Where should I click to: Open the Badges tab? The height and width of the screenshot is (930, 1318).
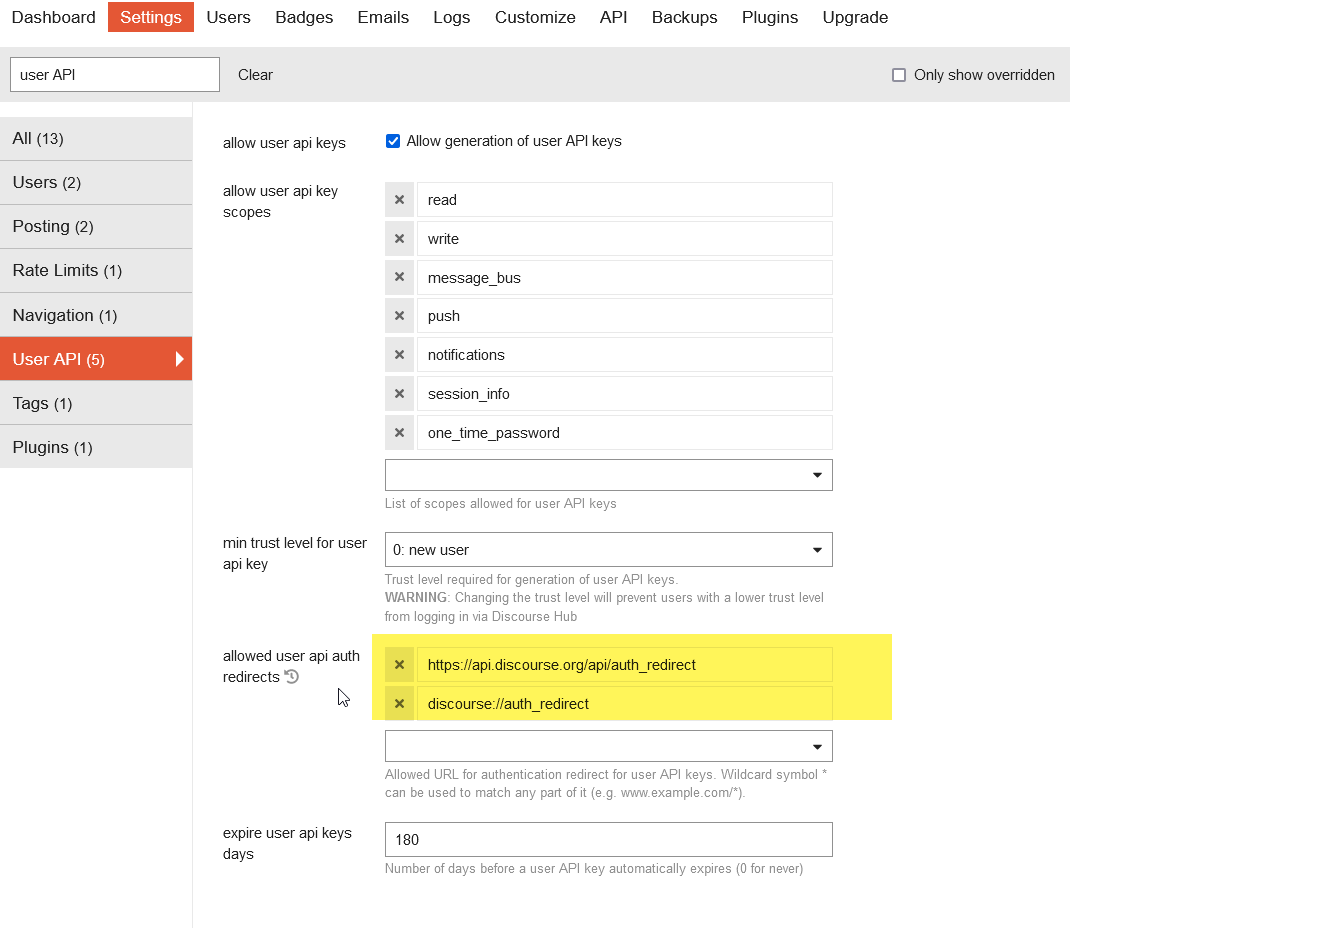tap(304, 17)
